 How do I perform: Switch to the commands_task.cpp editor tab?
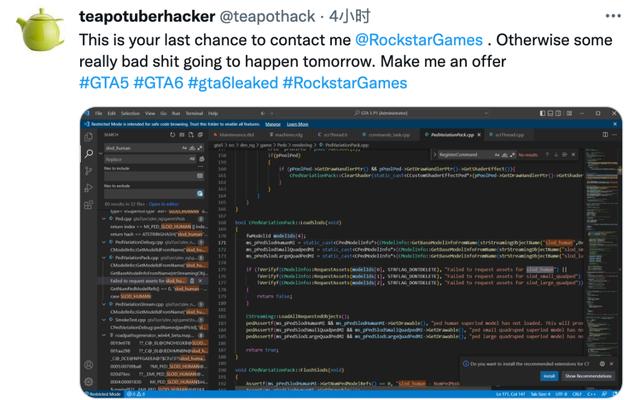pyautogui.click(x=386, y=134)
